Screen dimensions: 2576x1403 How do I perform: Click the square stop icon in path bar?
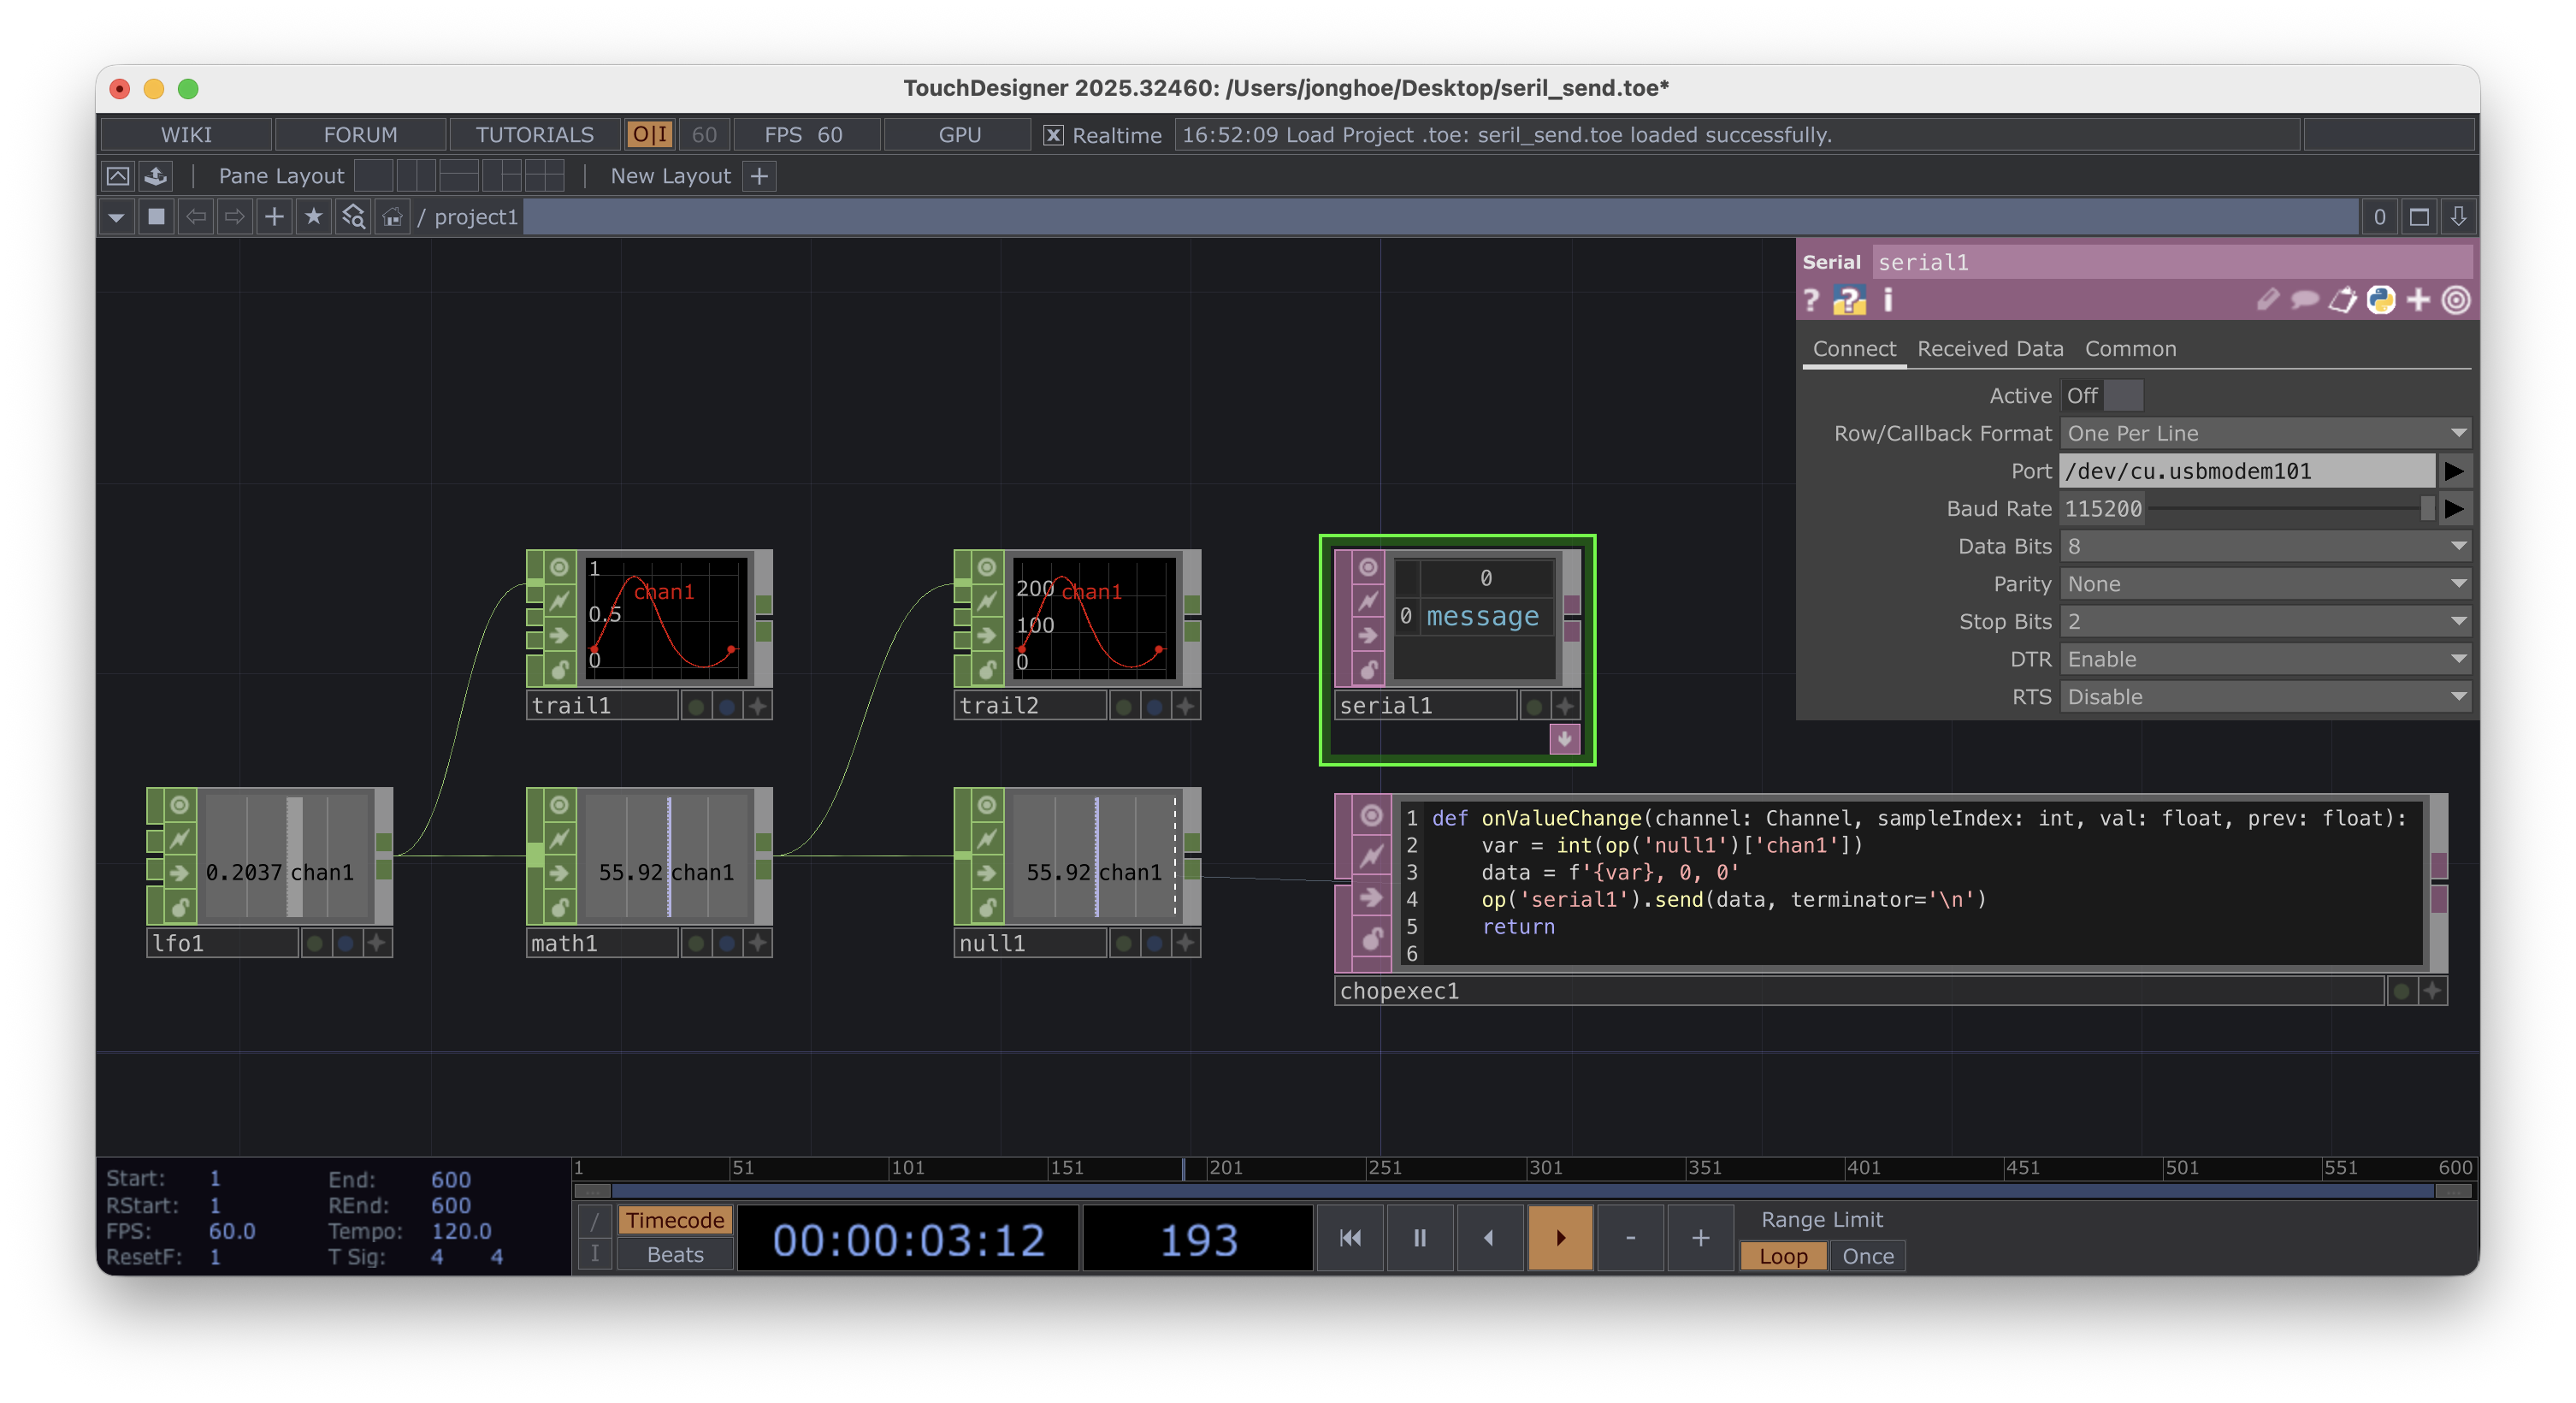point(157,216)
